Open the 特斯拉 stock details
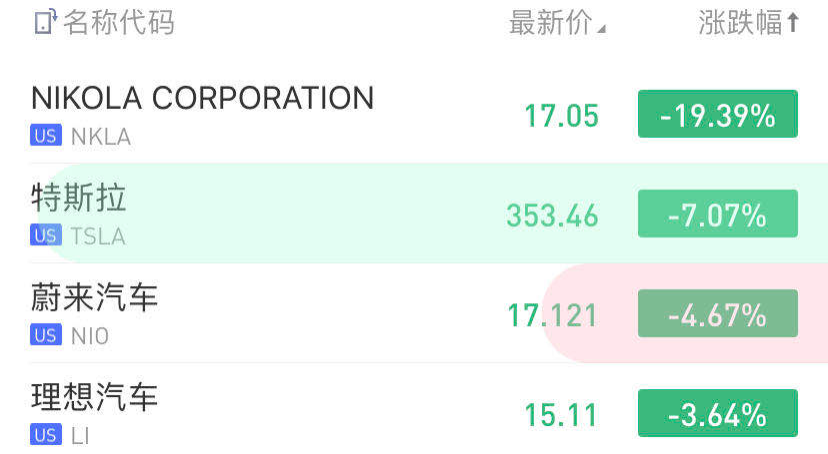 click(x=79, y=198)
